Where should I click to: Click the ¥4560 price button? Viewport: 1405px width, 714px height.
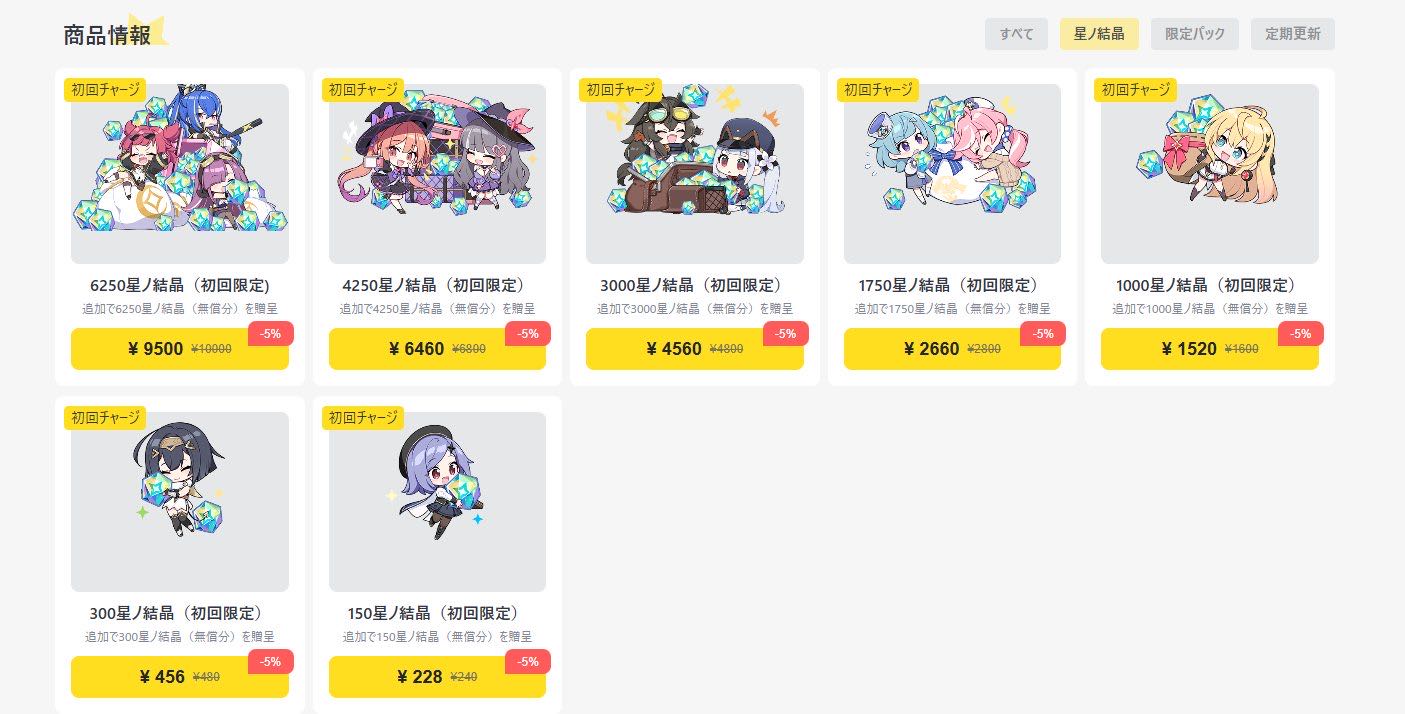(x=695, y=349)
